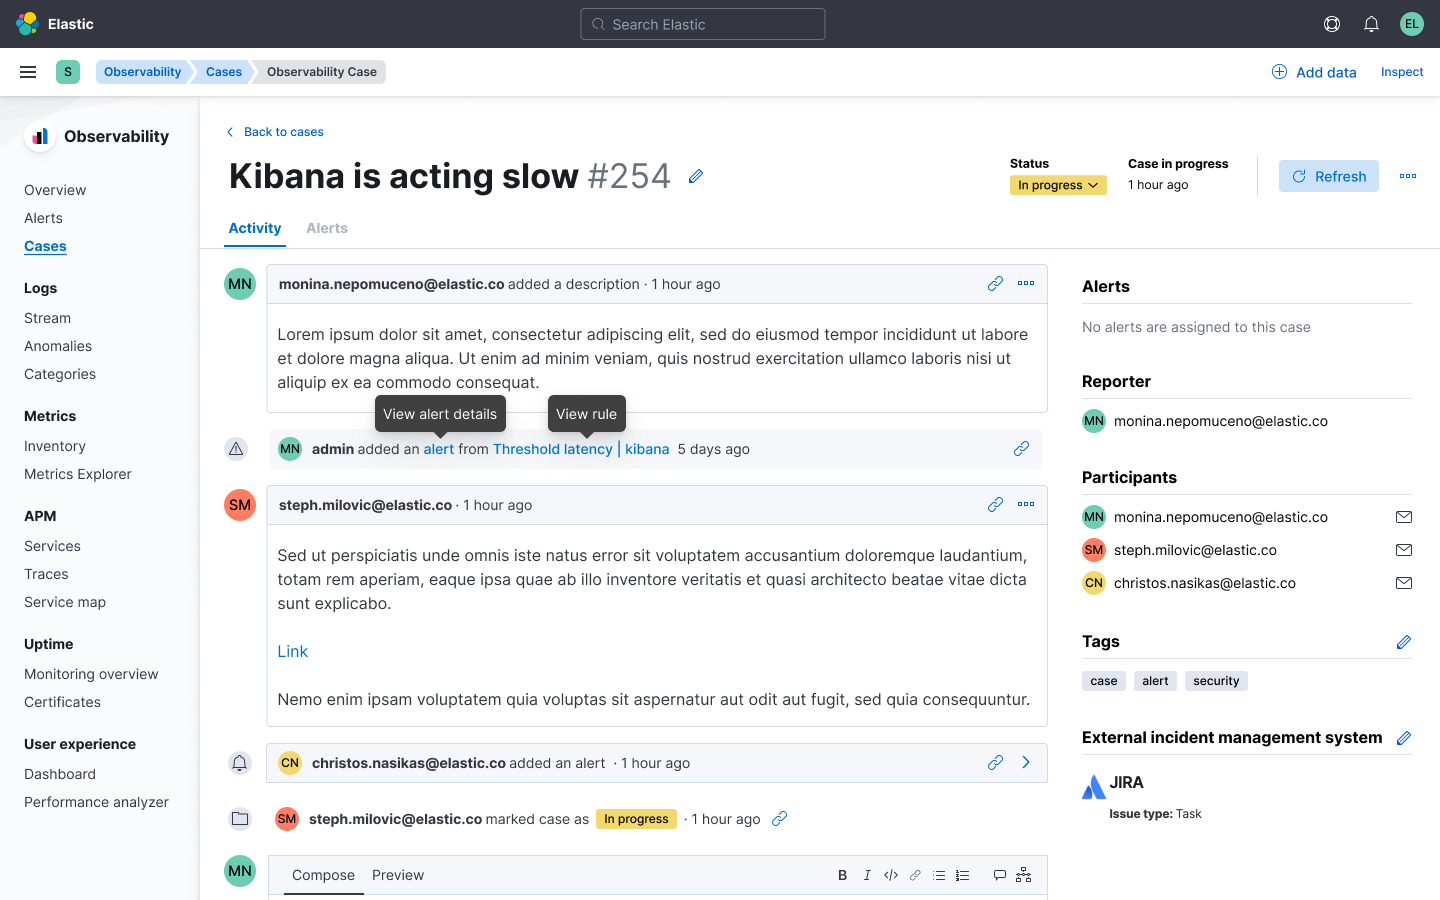Click the security tag

[x=1216, y=681]
